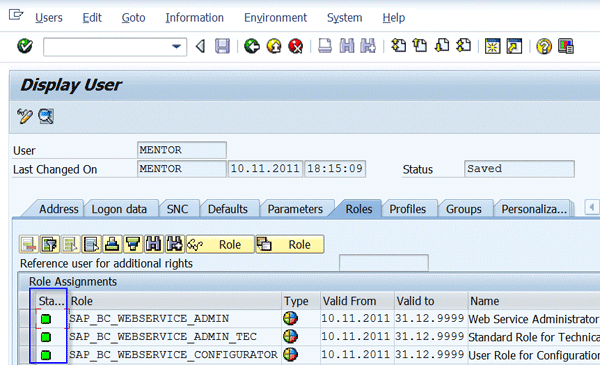Open the Goto menu

tap(133, 18)
